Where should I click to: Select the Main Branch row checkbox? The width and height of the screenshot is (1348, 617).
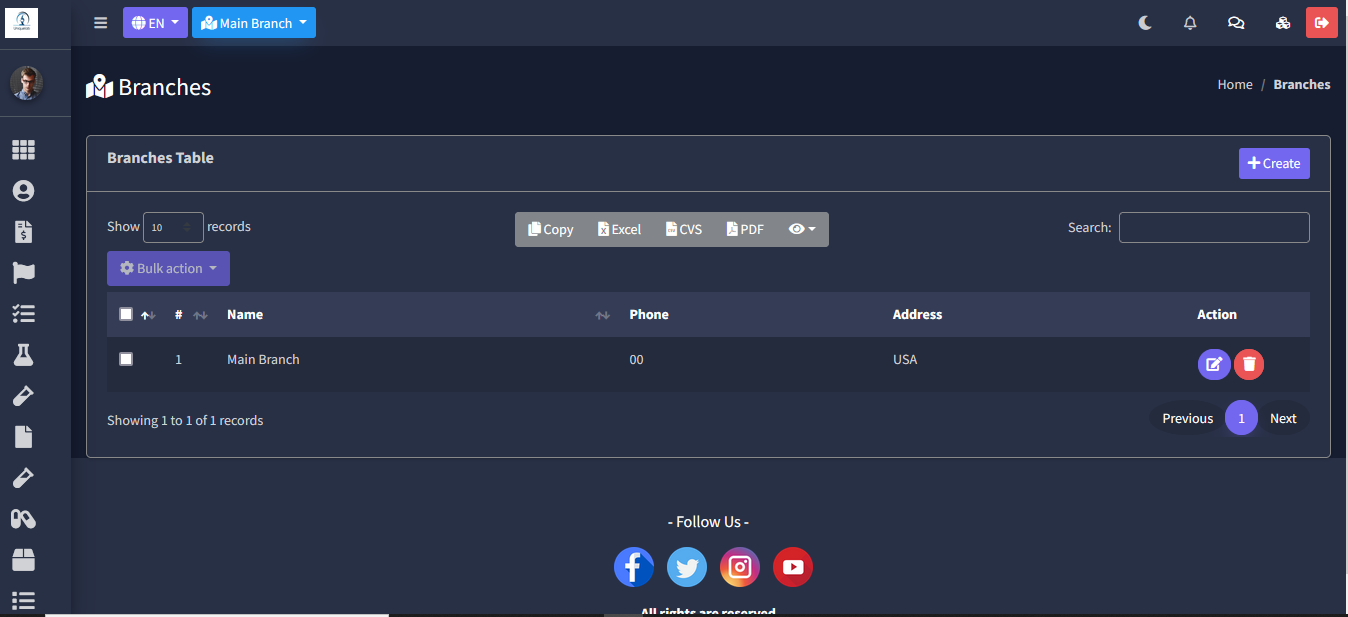[x=126, y=359]
